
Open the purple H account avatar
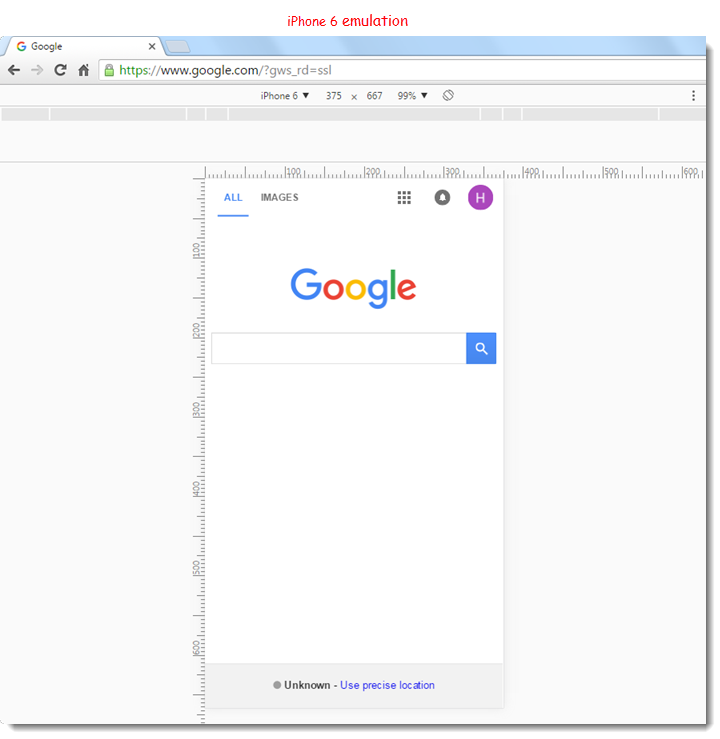[x=480, y=197]
